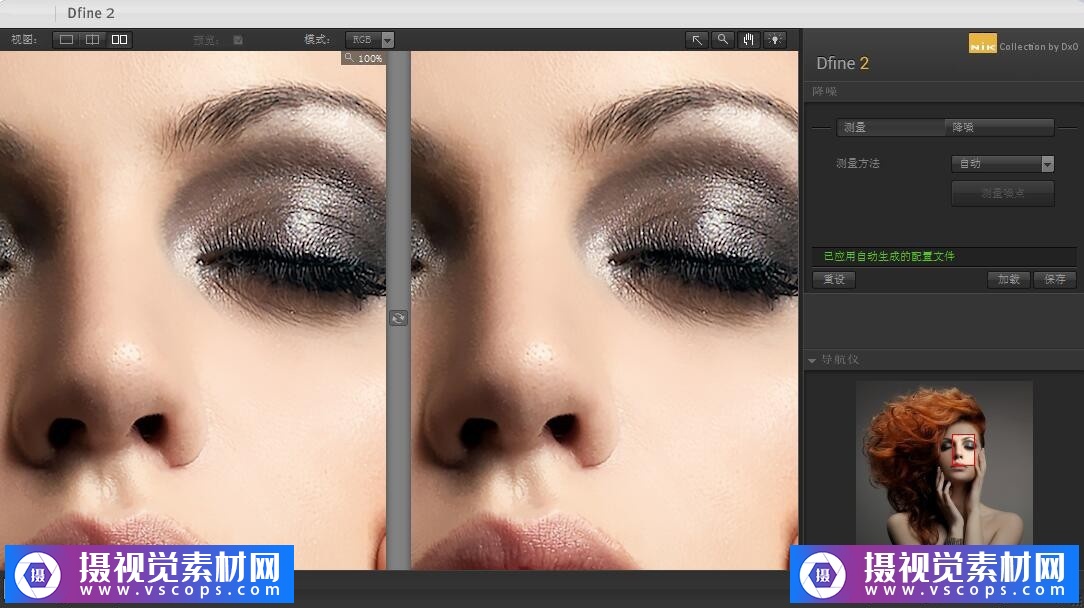Click the 加载 load button

coord(1008,280)
